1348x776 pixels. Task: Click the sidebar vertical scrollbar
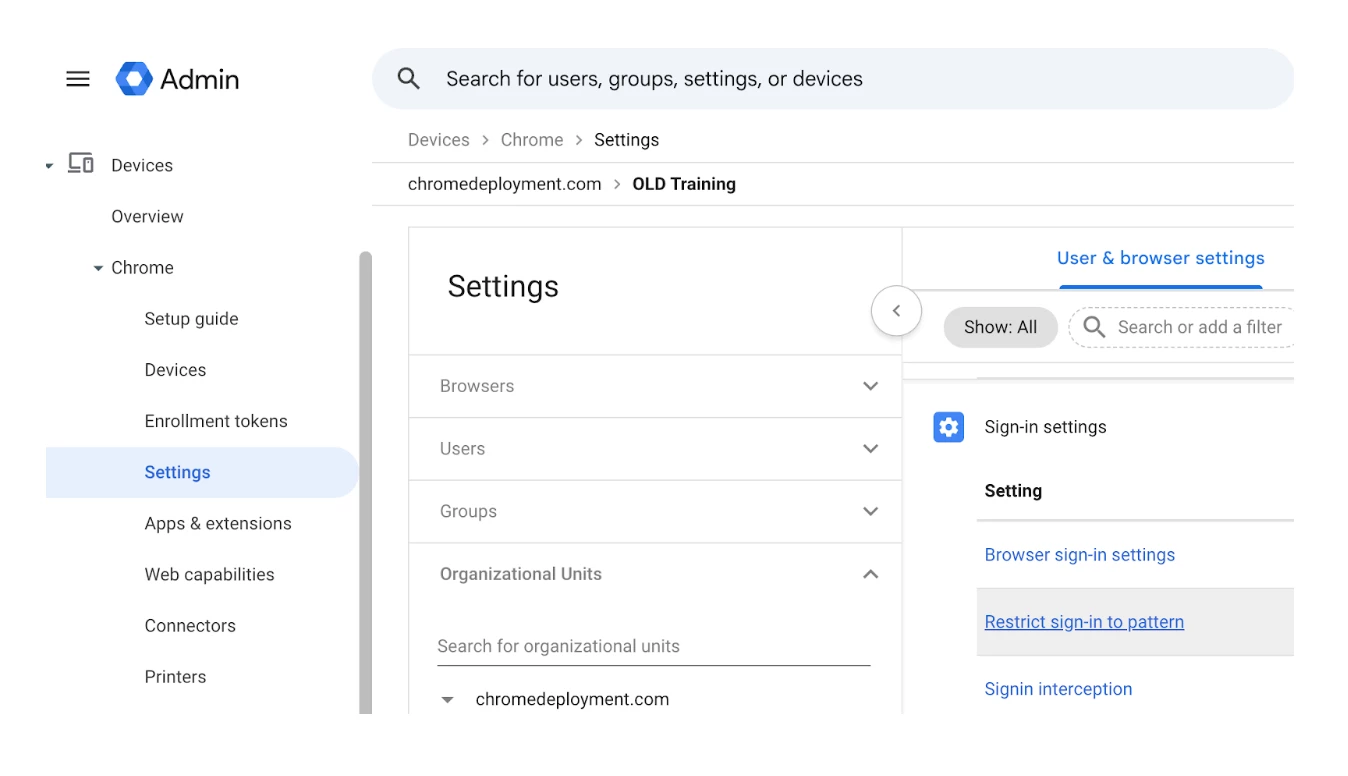coord(365,480)
